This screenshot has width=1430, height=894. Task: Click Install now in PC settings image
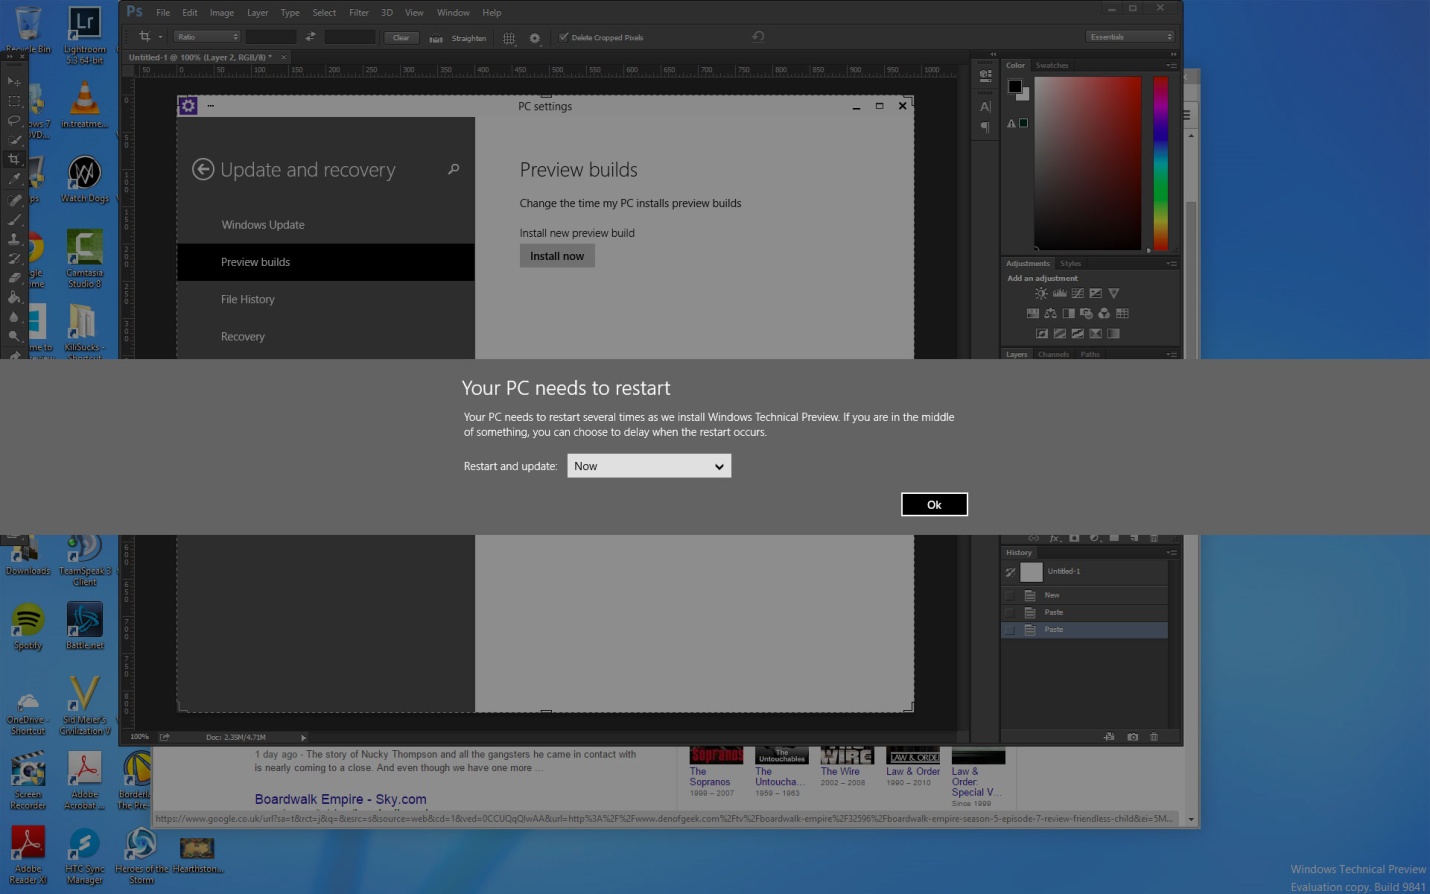(x=557, y=256)
